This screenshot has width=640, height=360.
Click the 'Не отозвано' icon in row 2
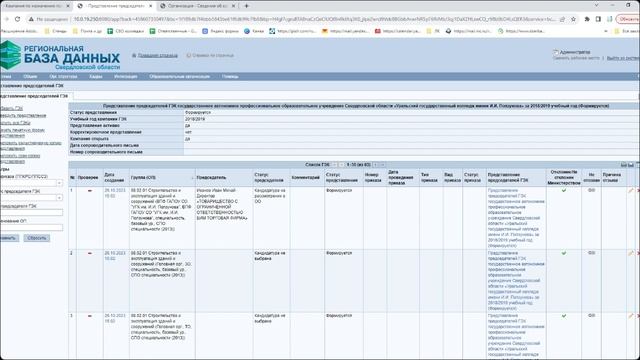click(x=591, y=253)
